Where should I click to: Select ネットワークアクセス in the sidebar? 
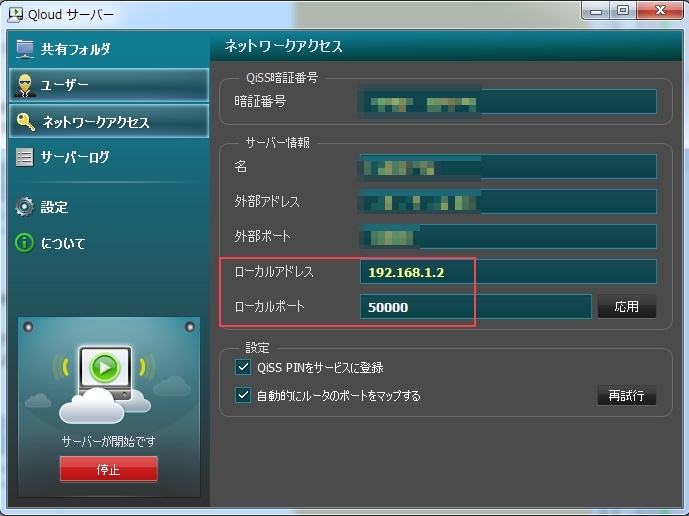tap(109, 121)
